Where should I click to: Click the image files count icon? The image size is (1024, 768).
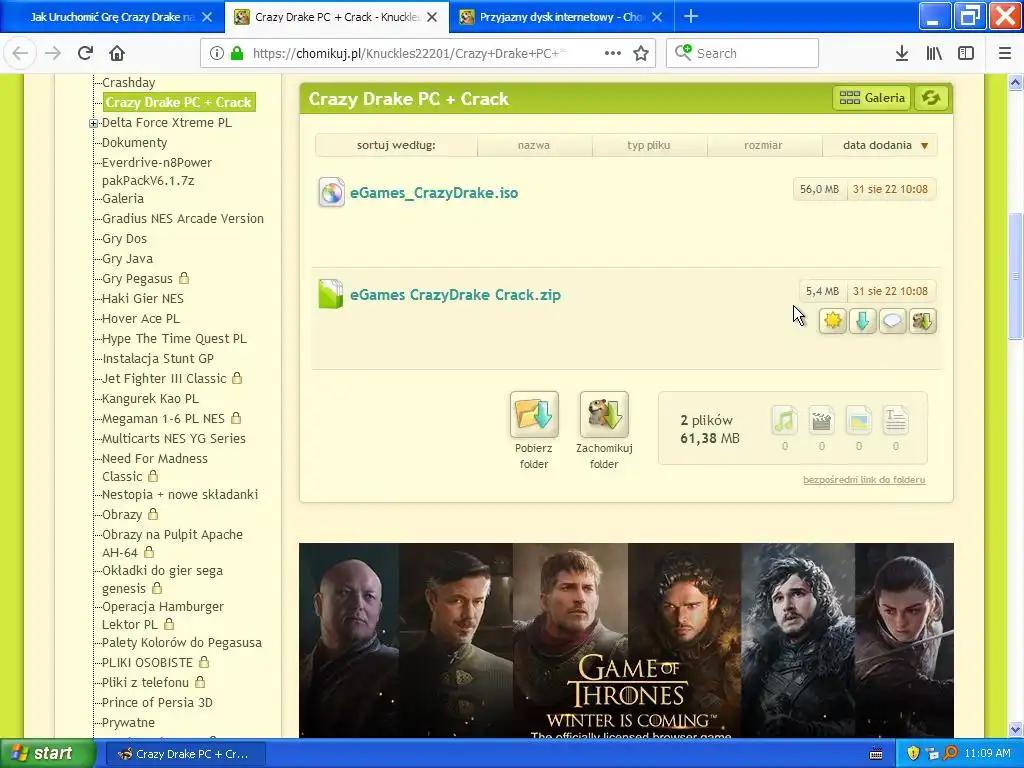pyautogui.click(x=859, y=421)
